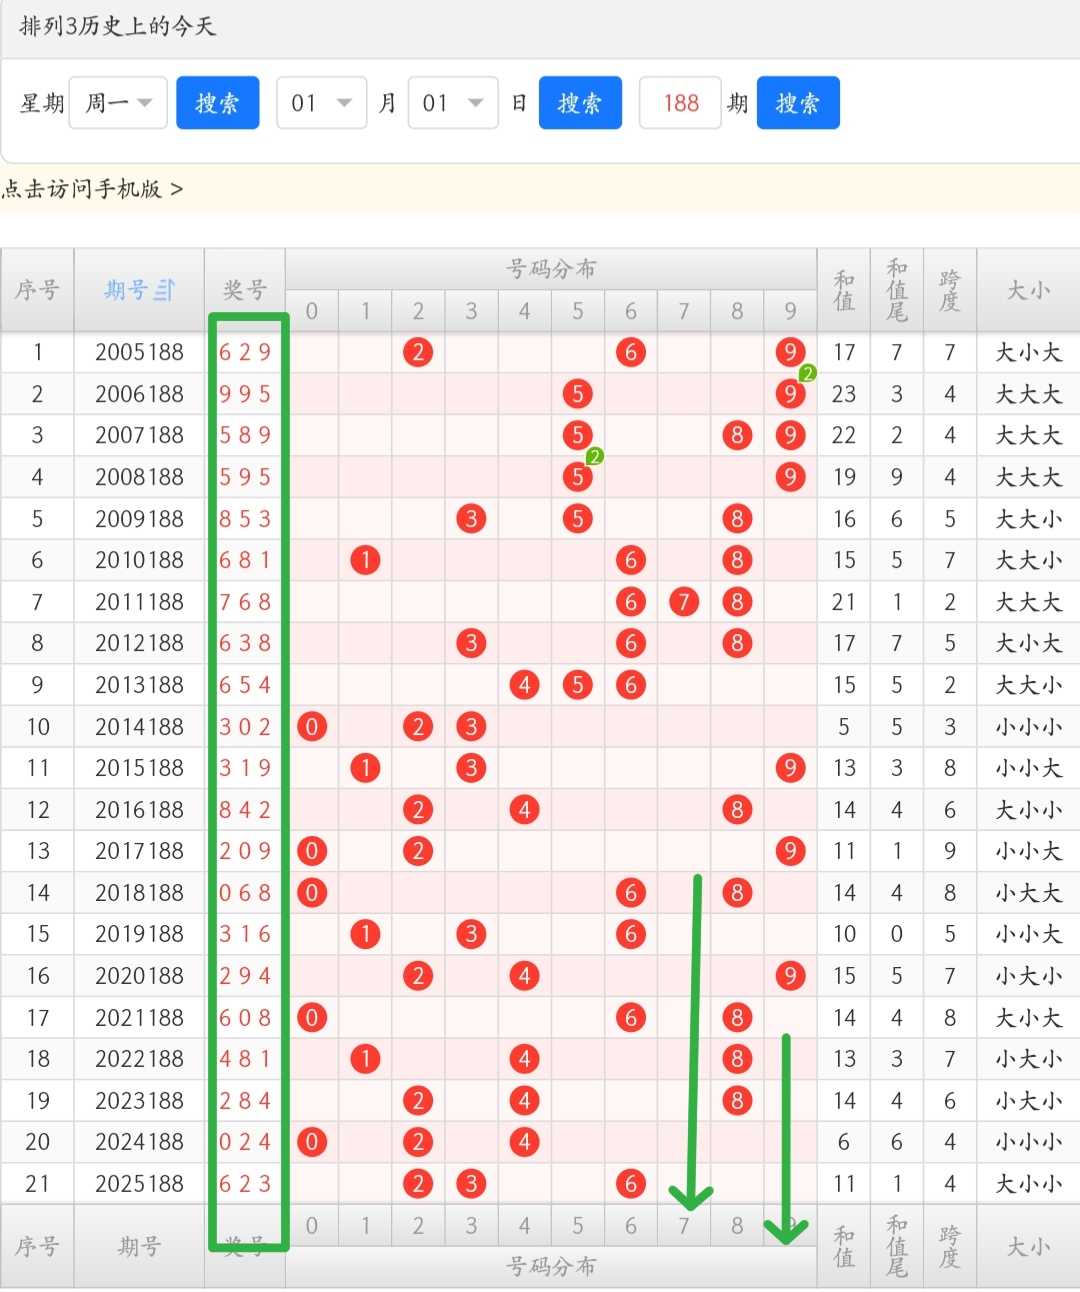Click red ball 8 in row 2007188
This screenshot has height=1292, width=1080.
click(737, 435)
